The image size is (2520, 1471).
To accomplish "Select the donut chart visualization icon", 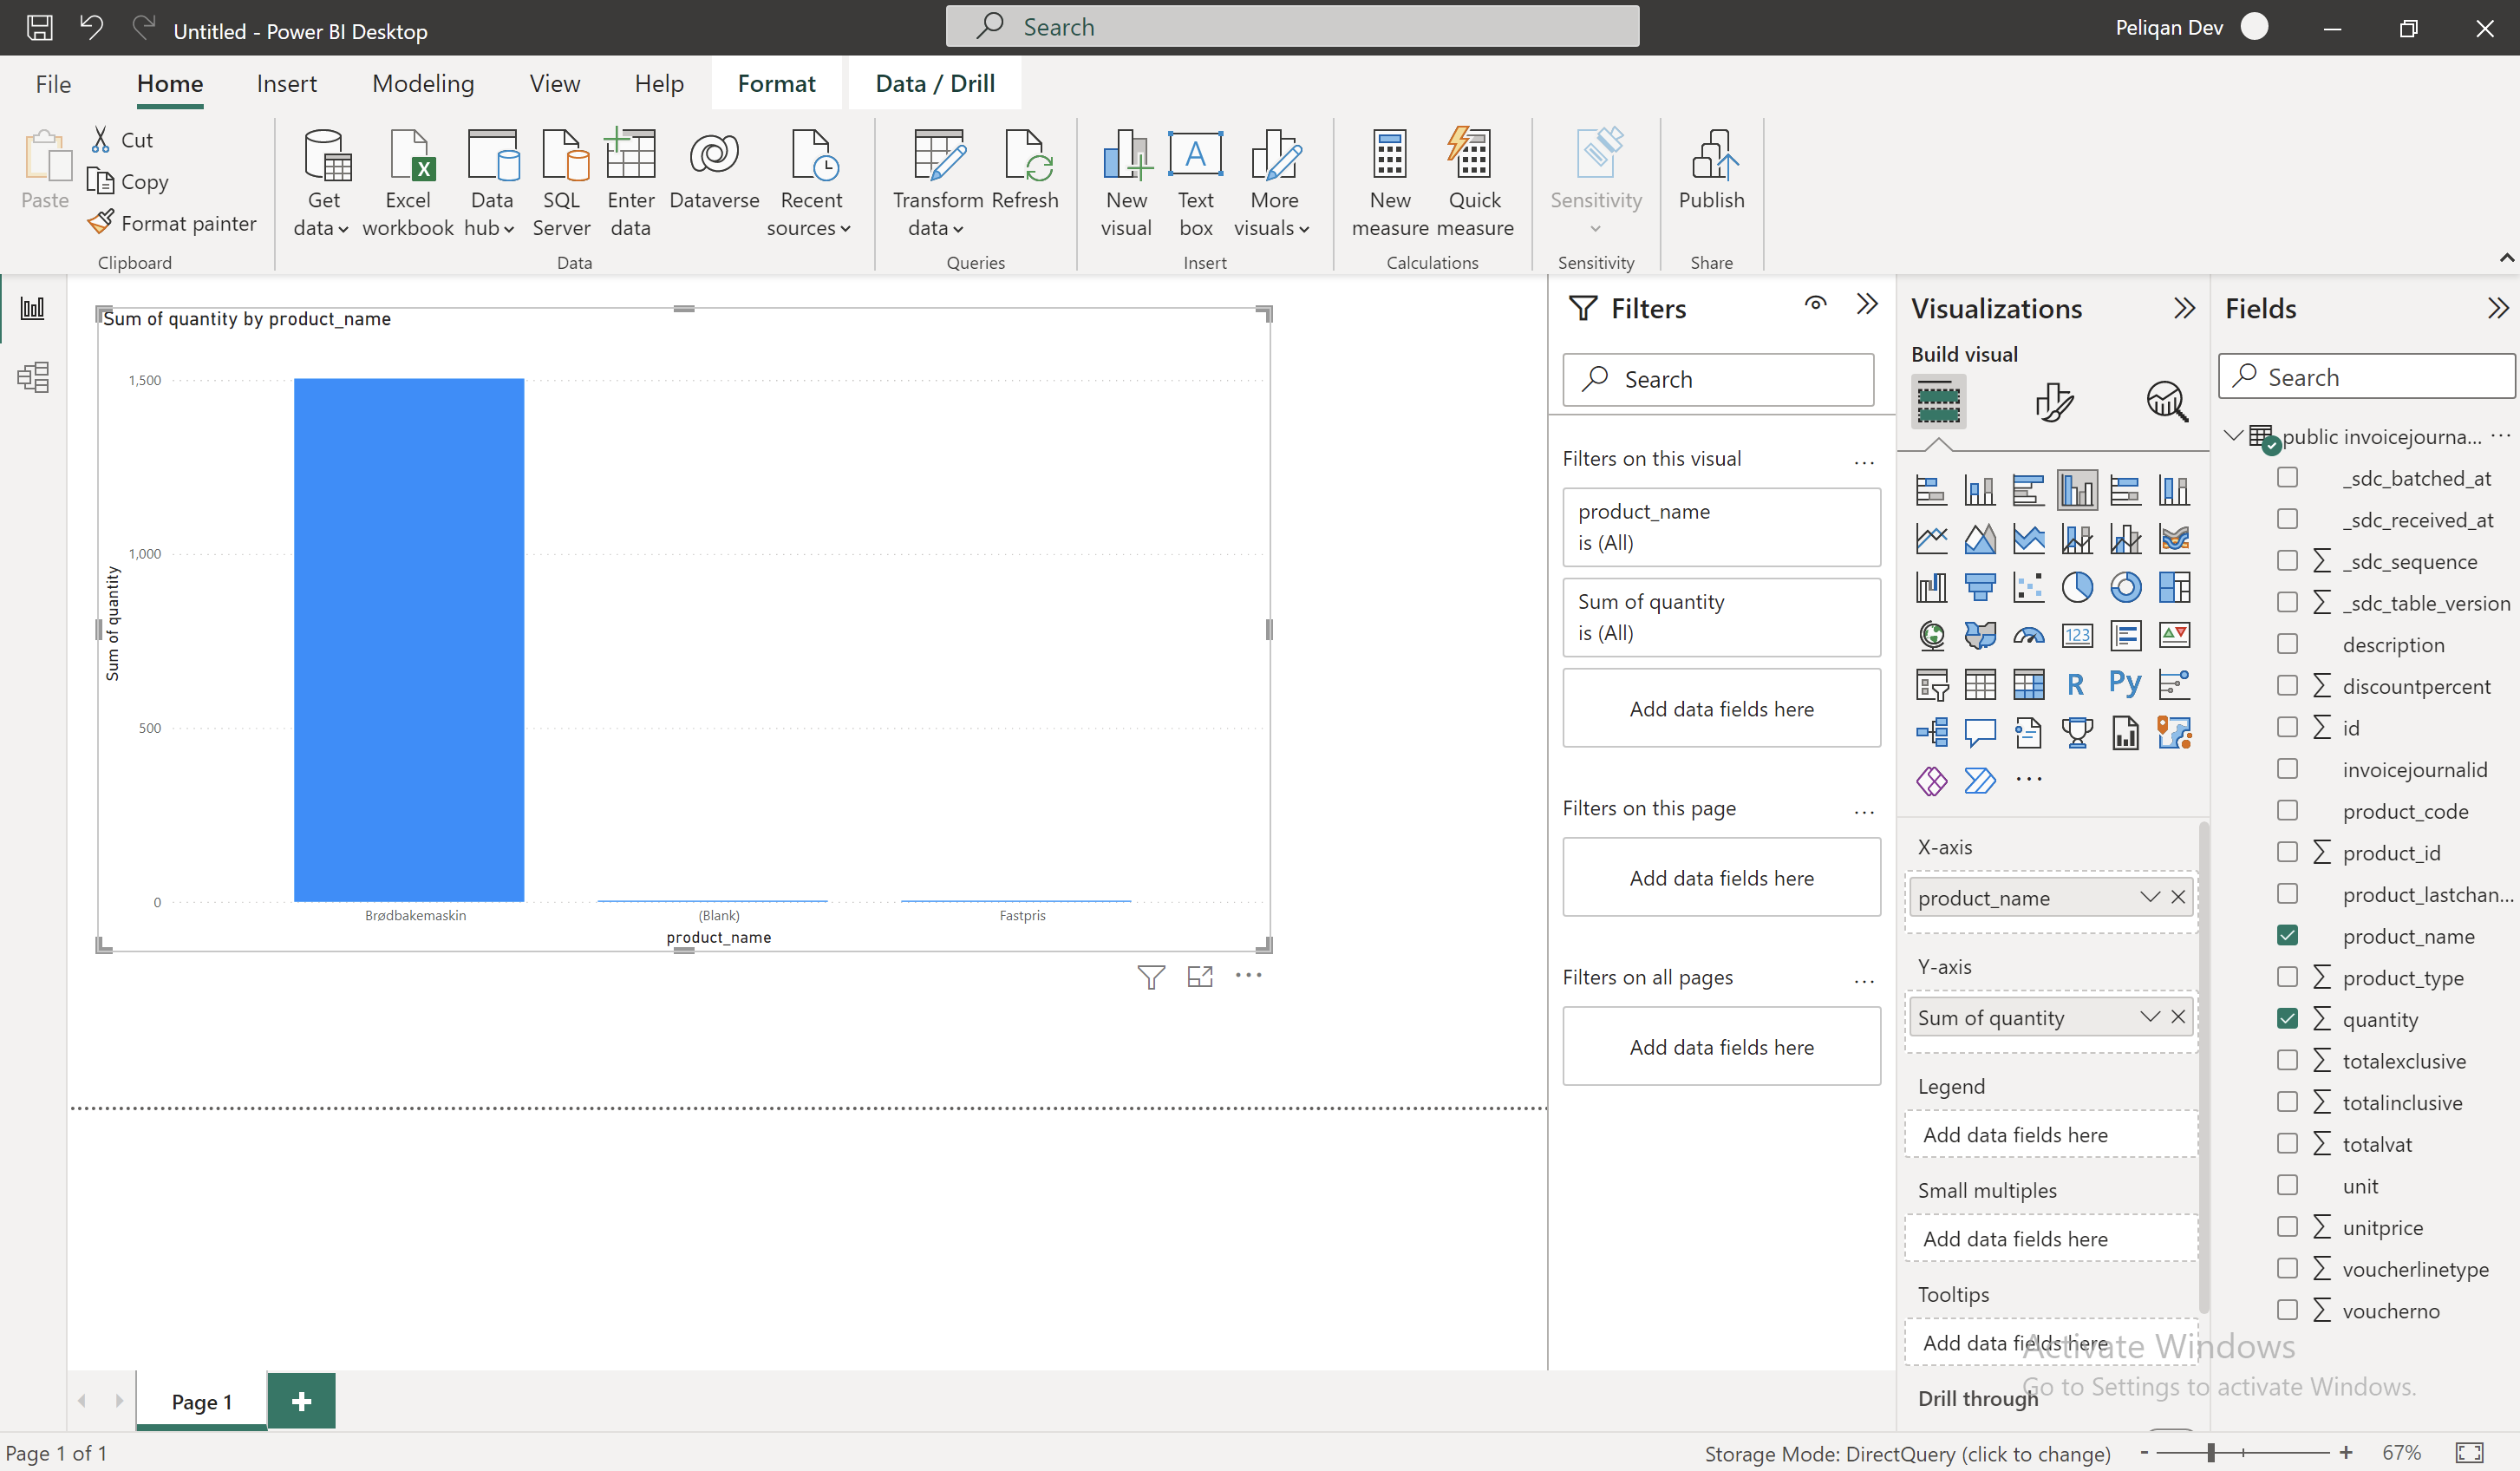I will (2125, 587).
